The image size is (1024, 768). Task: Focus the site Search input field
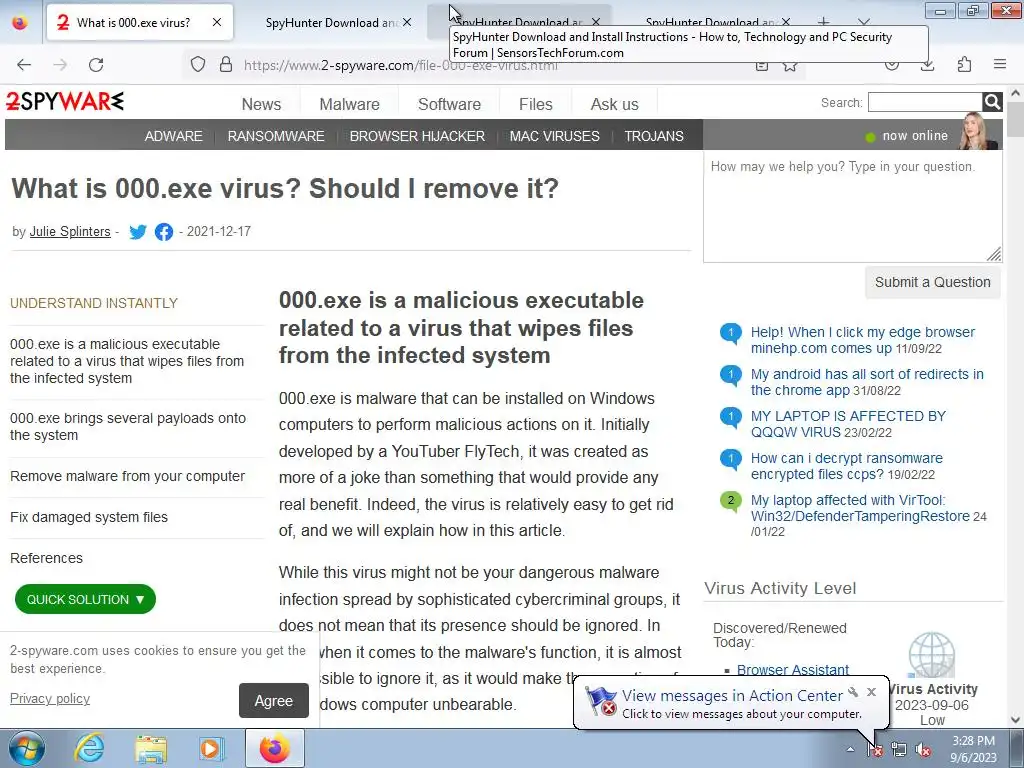coord(925,103)
